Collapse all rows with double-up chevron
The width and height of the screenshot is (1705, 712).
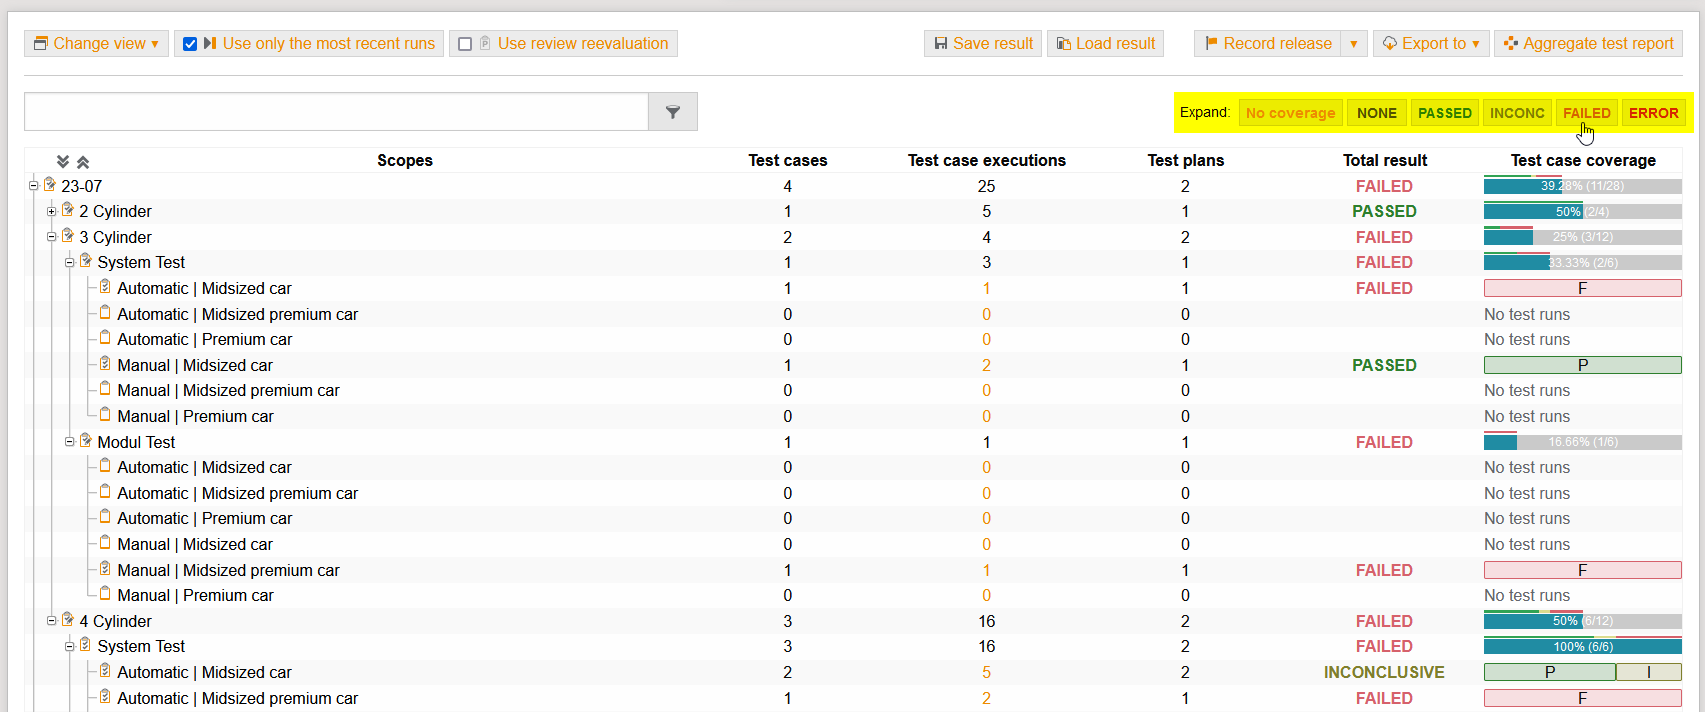pos(83,161)
